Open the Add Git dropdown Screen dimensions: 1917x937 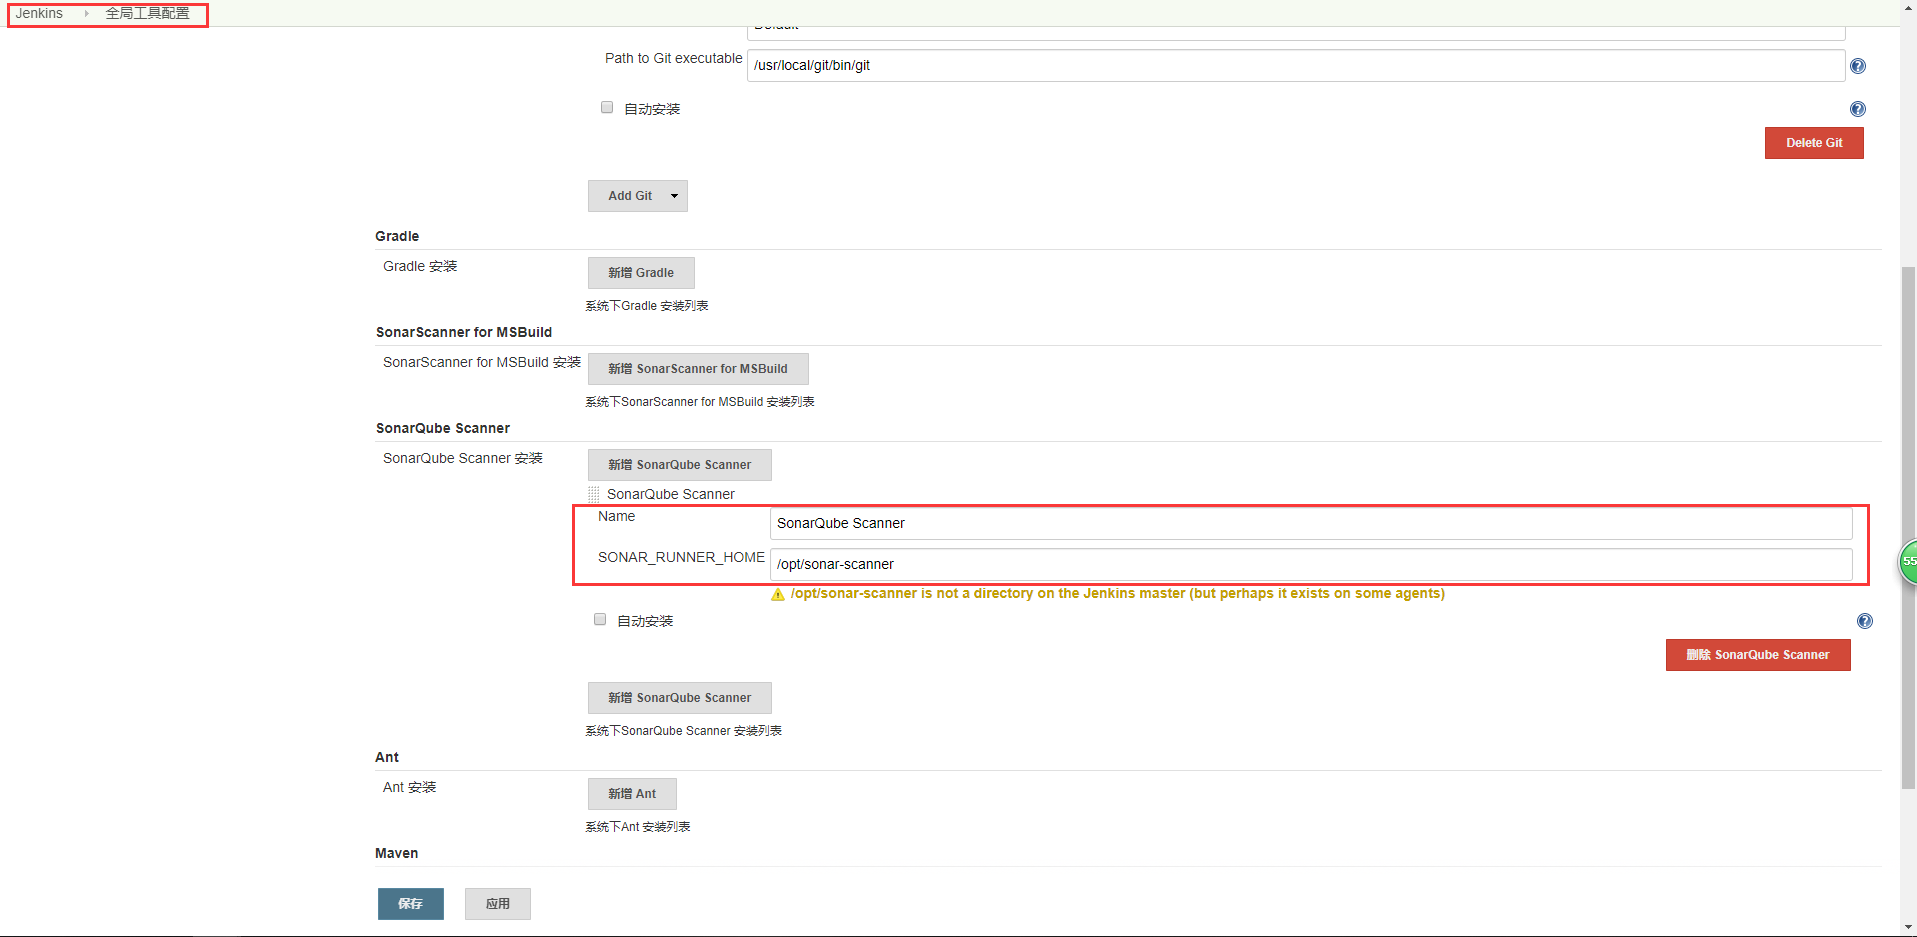click(638, 196)
